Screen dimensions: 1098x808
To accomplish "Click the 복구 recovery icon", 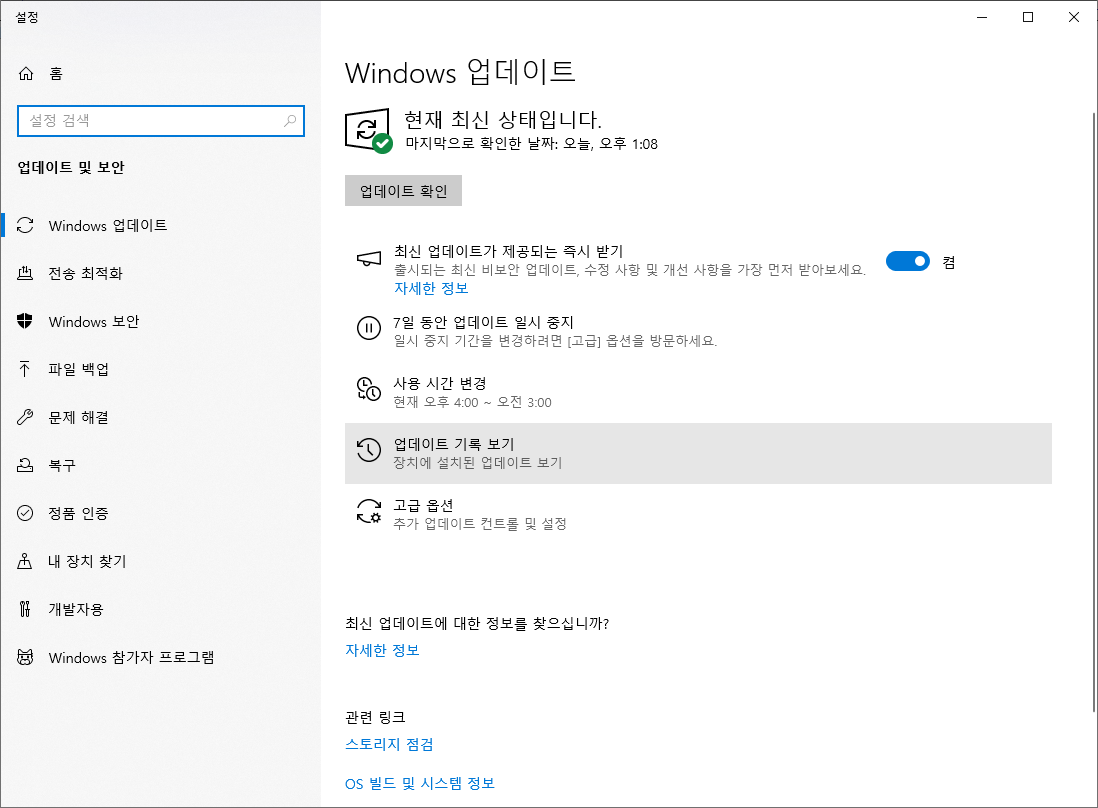I will click(x=25, y=465).
